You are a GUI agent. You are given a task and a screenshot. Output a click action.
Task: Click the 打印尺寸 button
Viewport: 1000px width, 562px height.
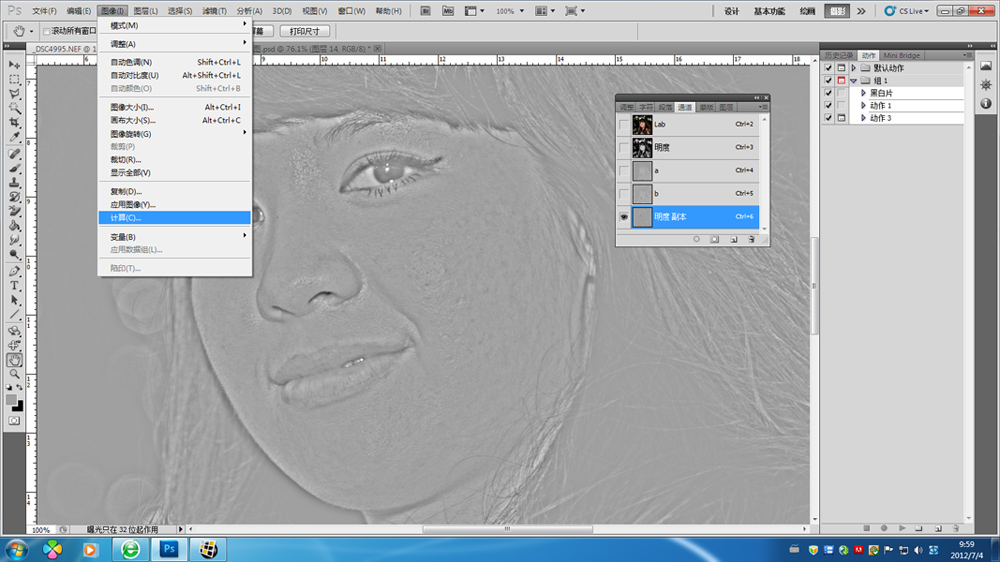304,31
